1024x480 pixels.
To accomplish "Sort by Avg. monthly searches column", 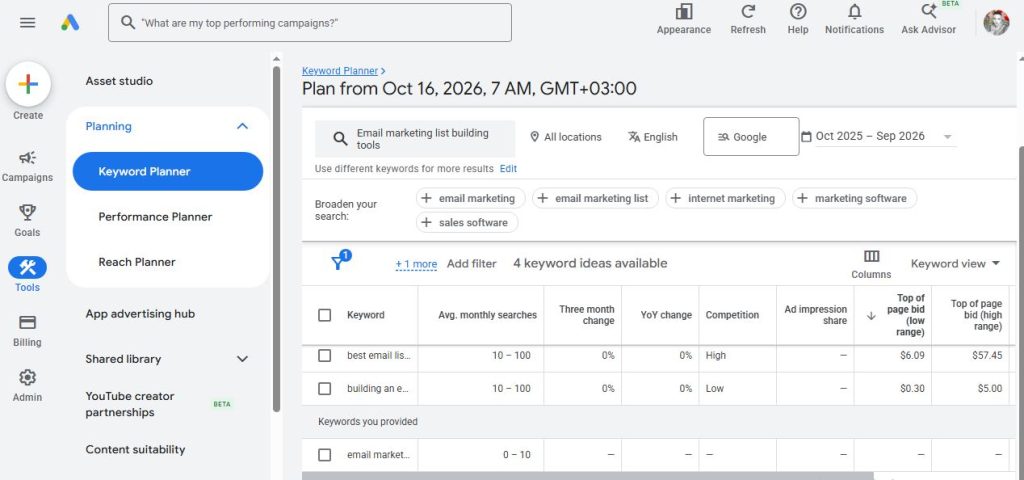I will click(x=487, y=315).
